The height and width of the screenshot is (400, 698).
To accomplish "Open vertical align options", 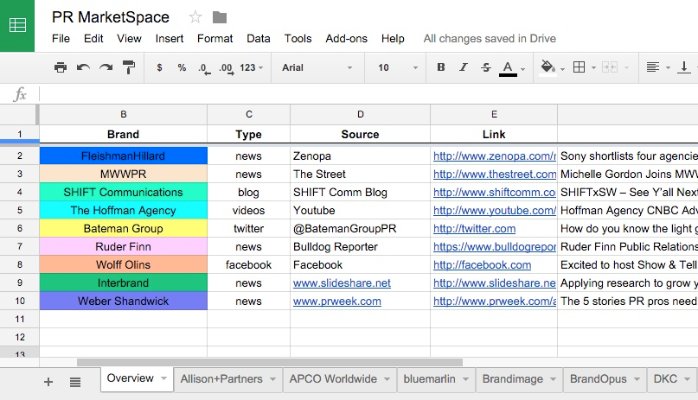I will coord(684,67).
